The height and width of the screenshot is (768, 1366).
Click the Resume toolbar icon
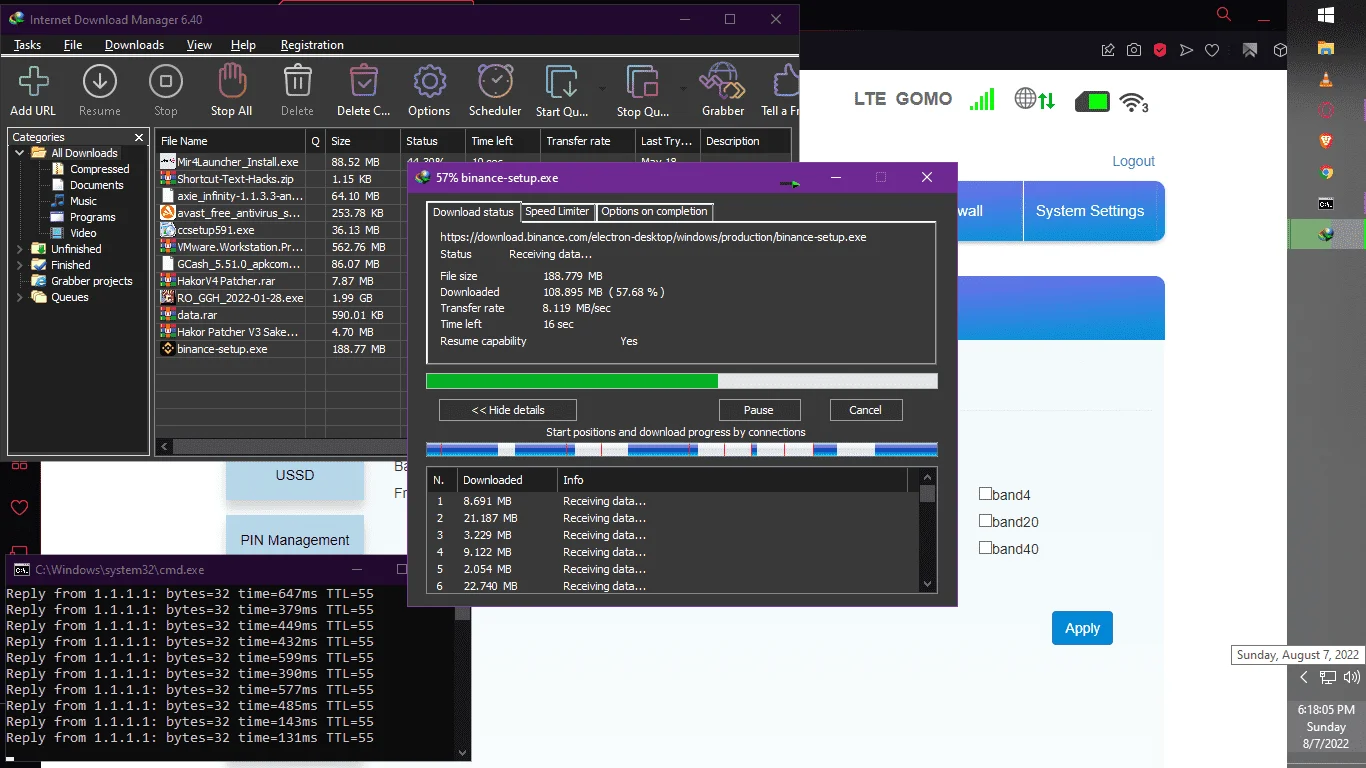pyautogui.click(x=99, y=81)
